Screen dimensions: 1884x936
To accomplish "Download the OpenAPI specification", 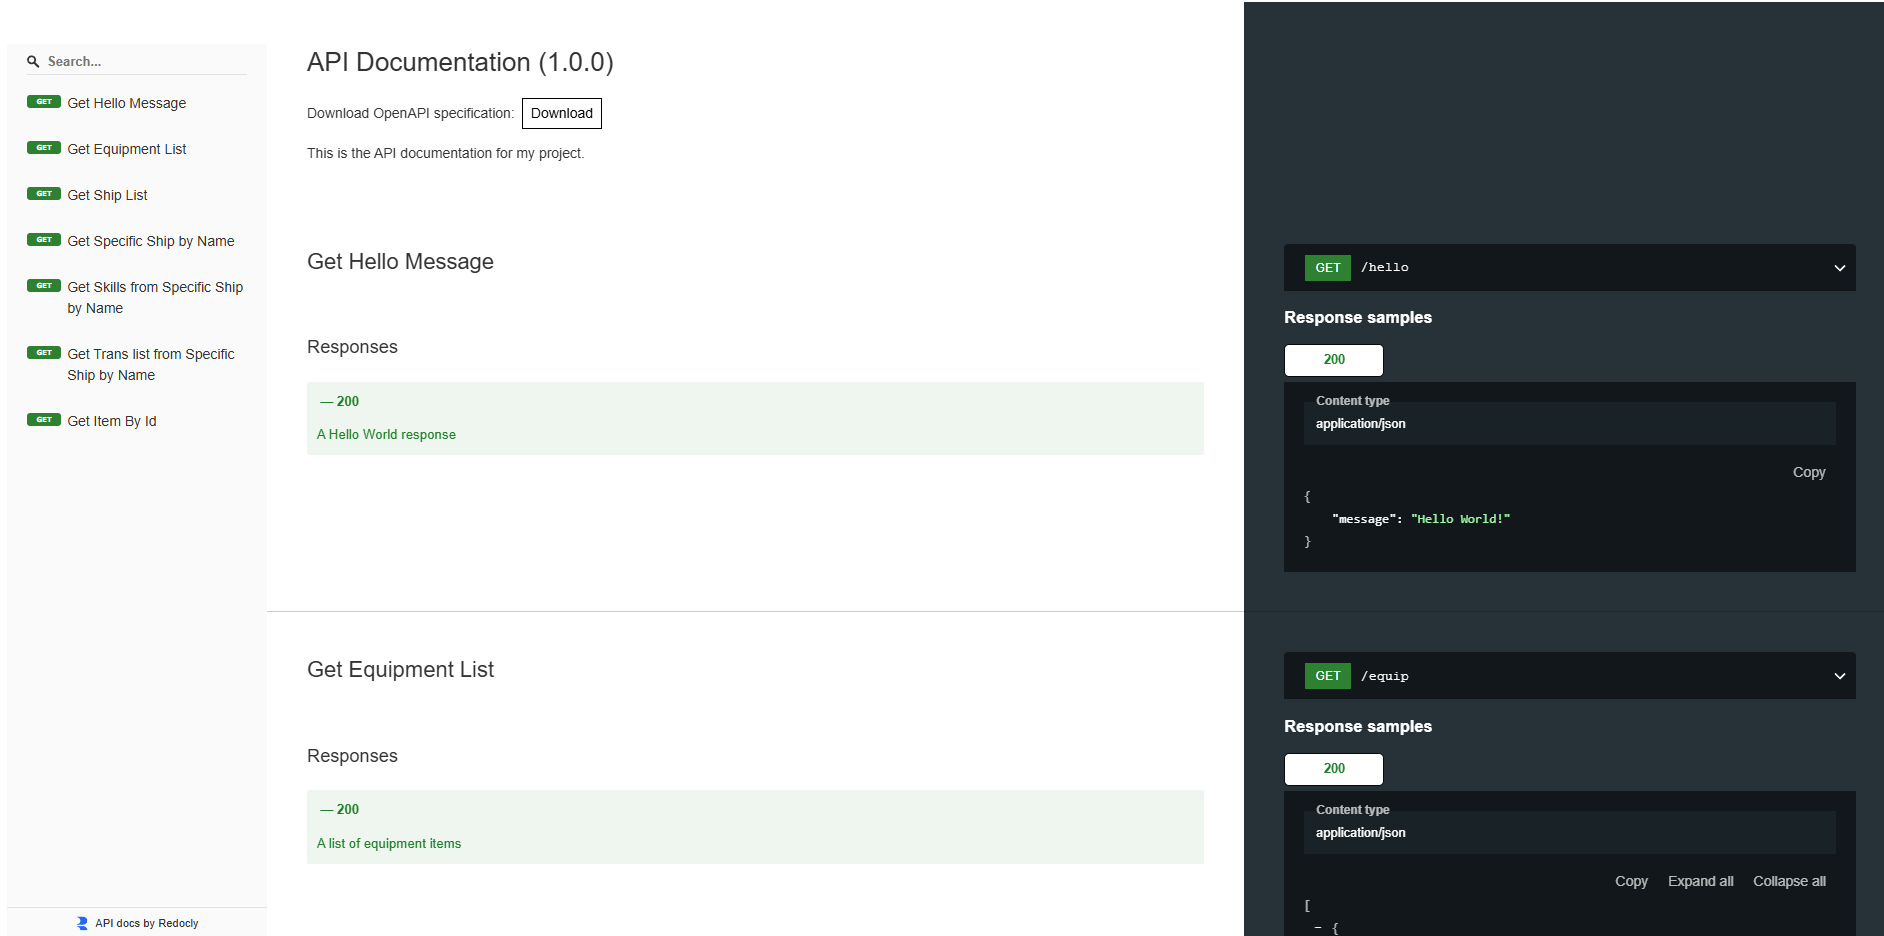I will point(562,113).
